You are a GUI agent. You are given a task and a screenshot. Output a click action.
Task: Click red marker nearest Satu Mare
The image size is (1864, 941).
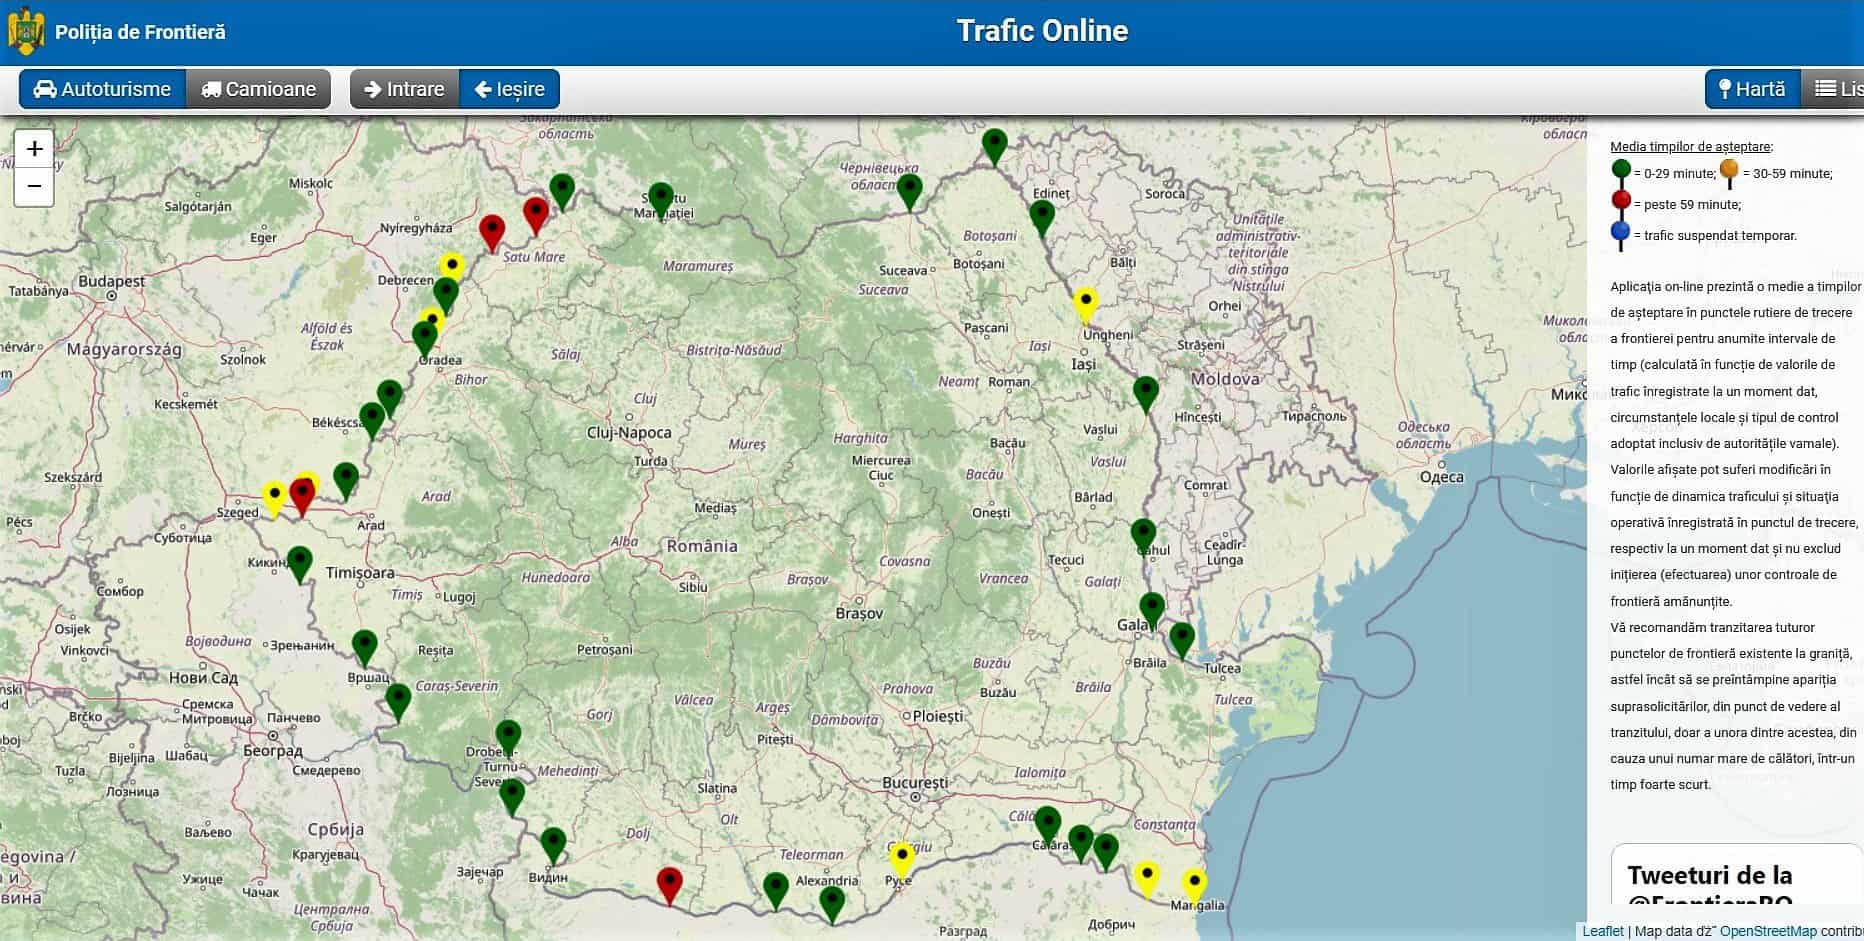click(x=536, y=216)
